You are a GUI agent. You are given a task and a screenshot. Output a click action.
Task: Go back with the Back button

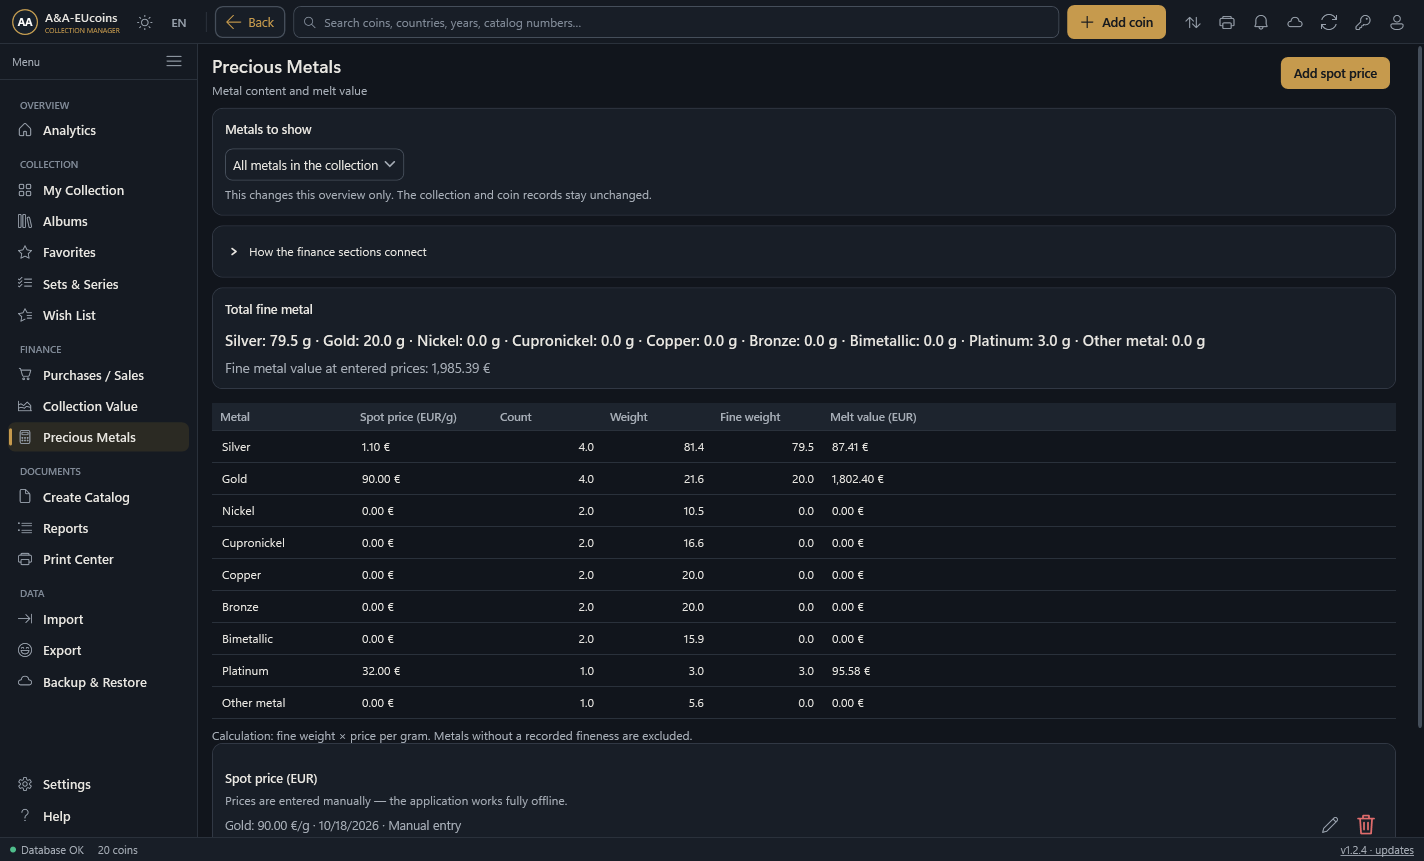(250, 22)
